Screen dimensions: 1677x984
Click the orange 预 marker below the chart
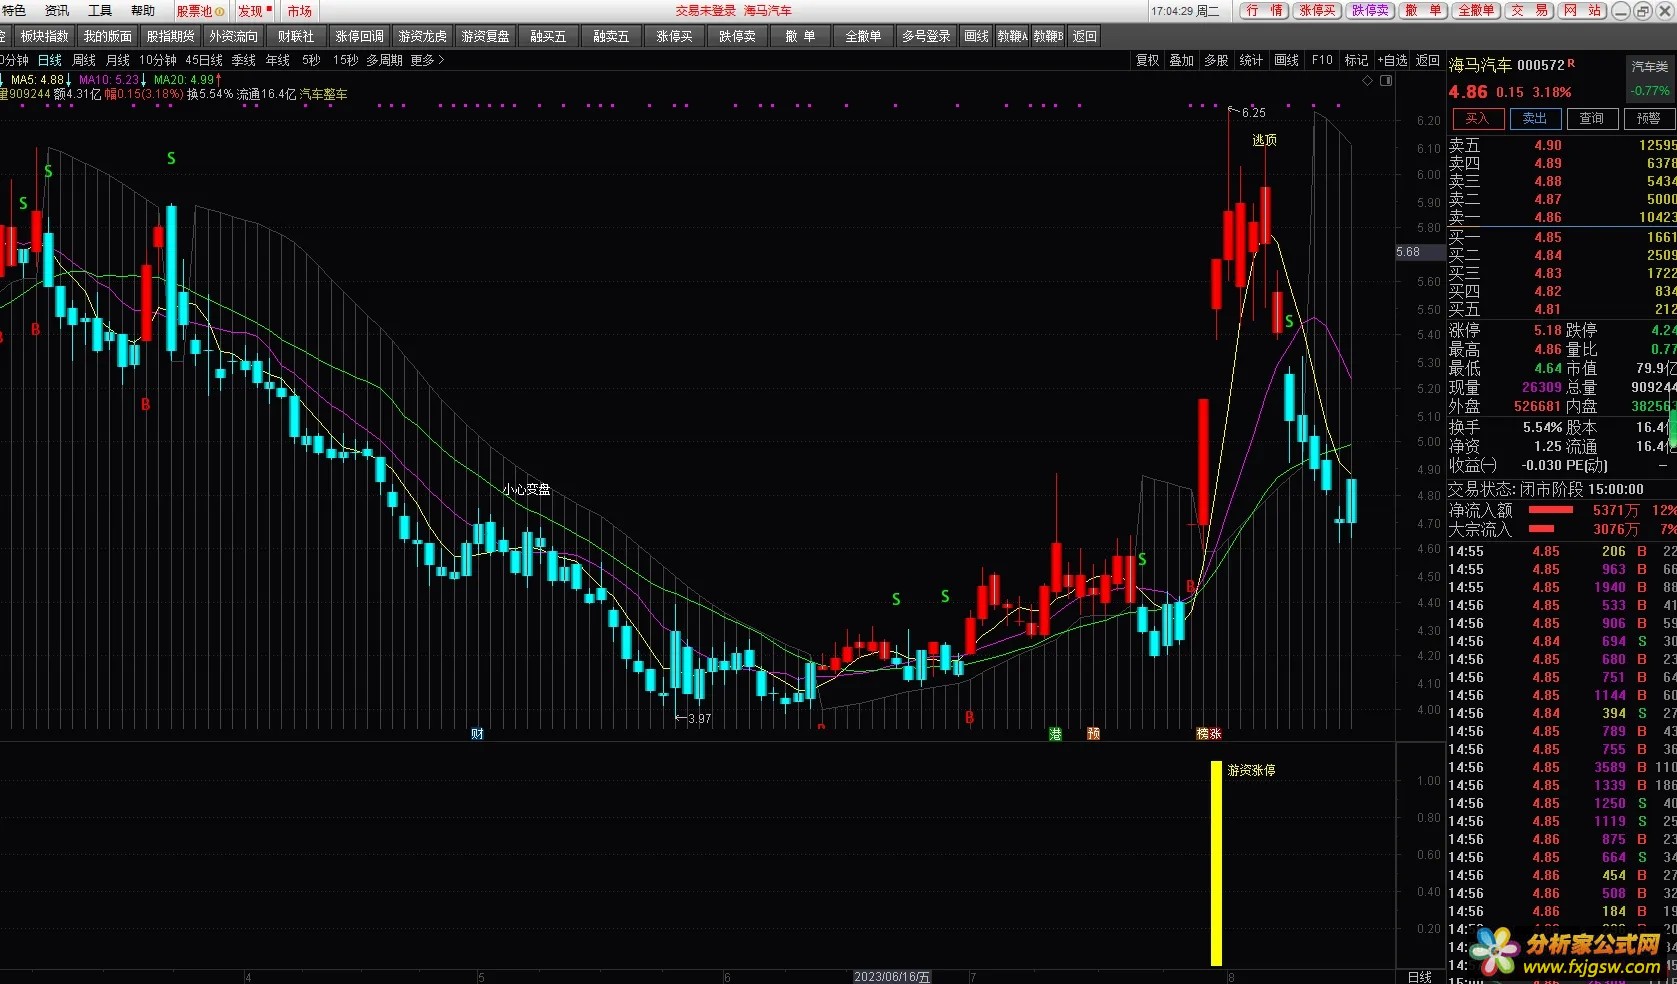point(1093,734)
